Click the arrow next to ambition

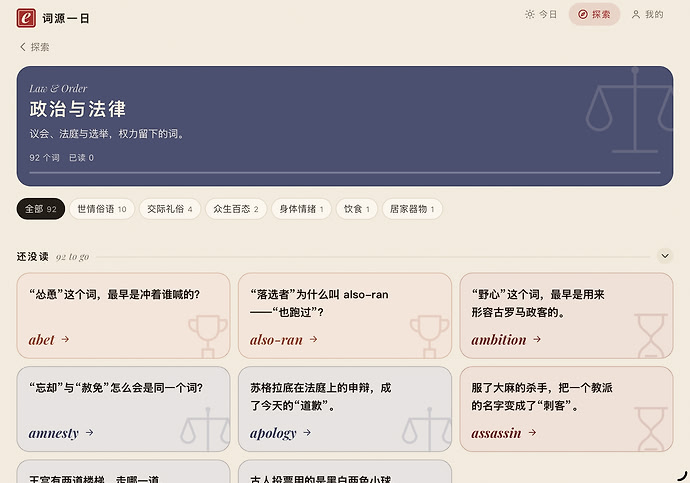(537, 339)
